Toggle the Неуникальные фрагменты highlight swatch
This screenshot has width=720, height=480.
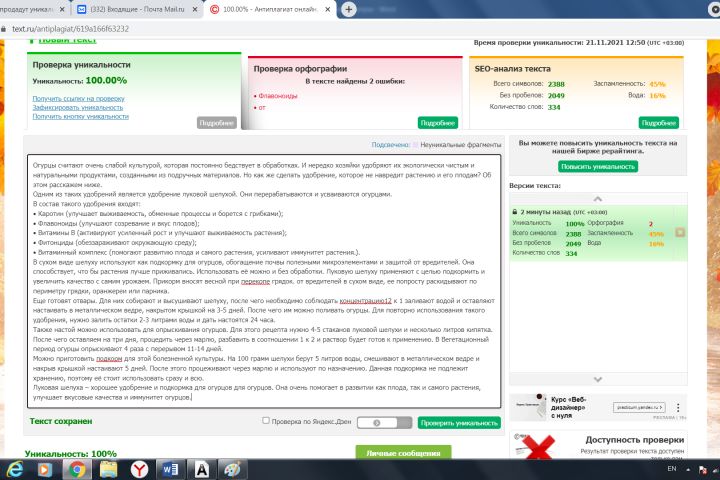tap(415, 145)
